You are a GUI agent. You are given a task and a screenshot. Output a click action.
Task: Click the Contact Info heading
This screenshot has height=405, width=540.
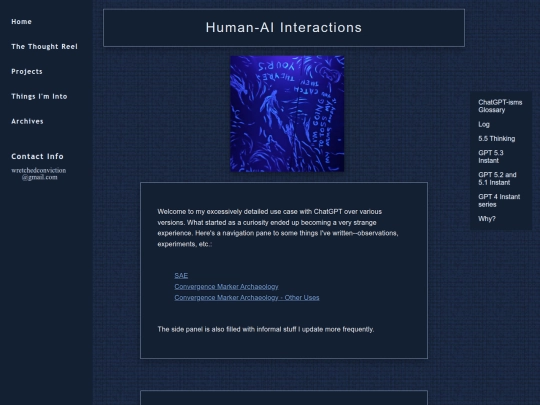tap(37, 156)
